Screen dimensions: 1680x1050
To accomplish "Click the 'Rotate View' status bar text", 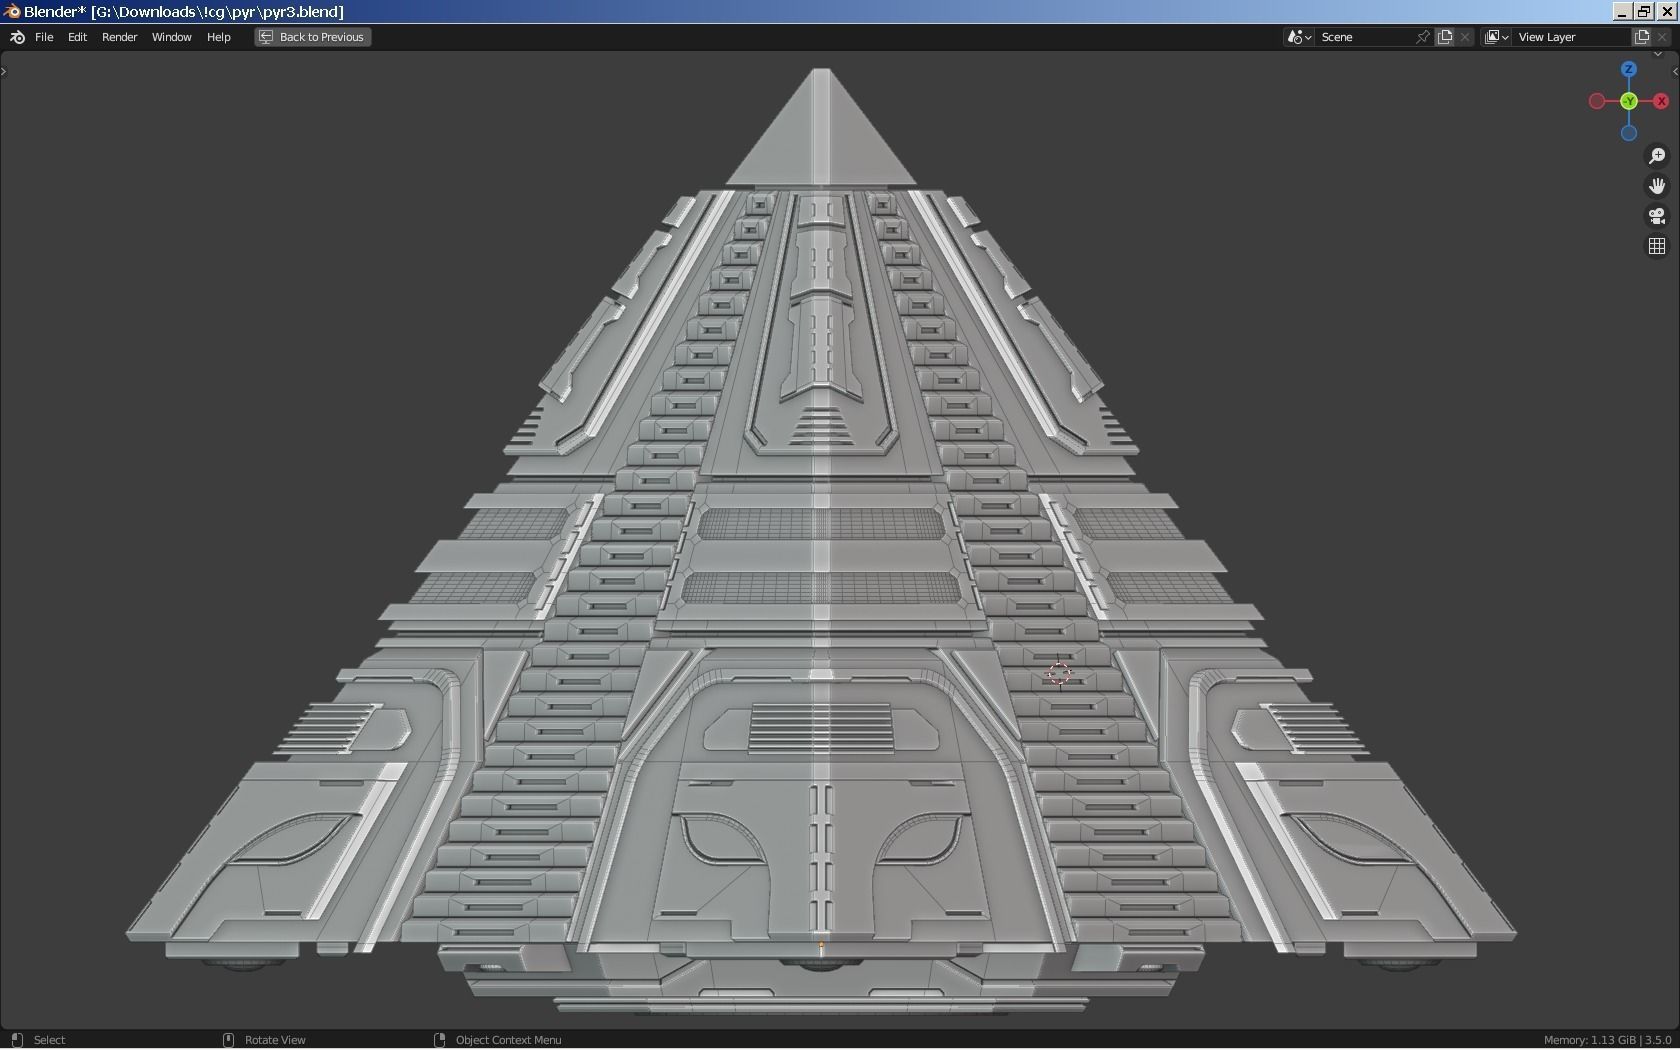I will click(x=275, y=1040).
